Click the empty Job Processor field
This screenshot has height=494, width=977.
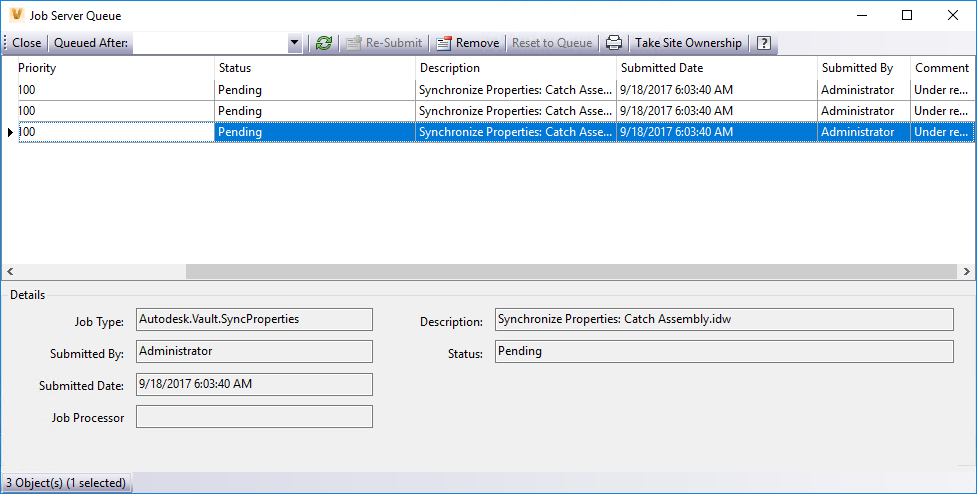[x=254, y=417]
